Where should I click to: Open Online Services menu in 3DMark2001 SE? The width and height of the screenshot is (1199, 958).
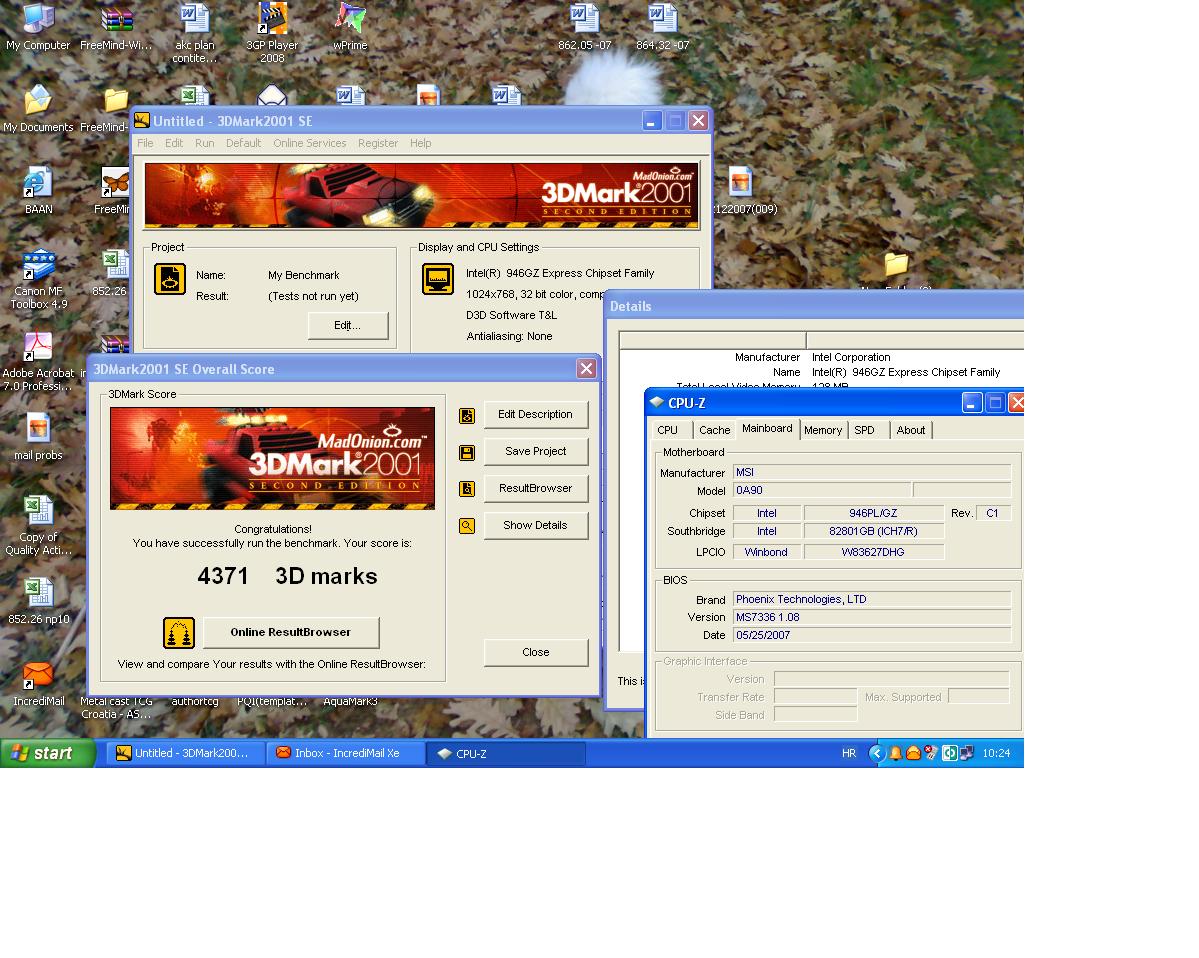(310, 143)
